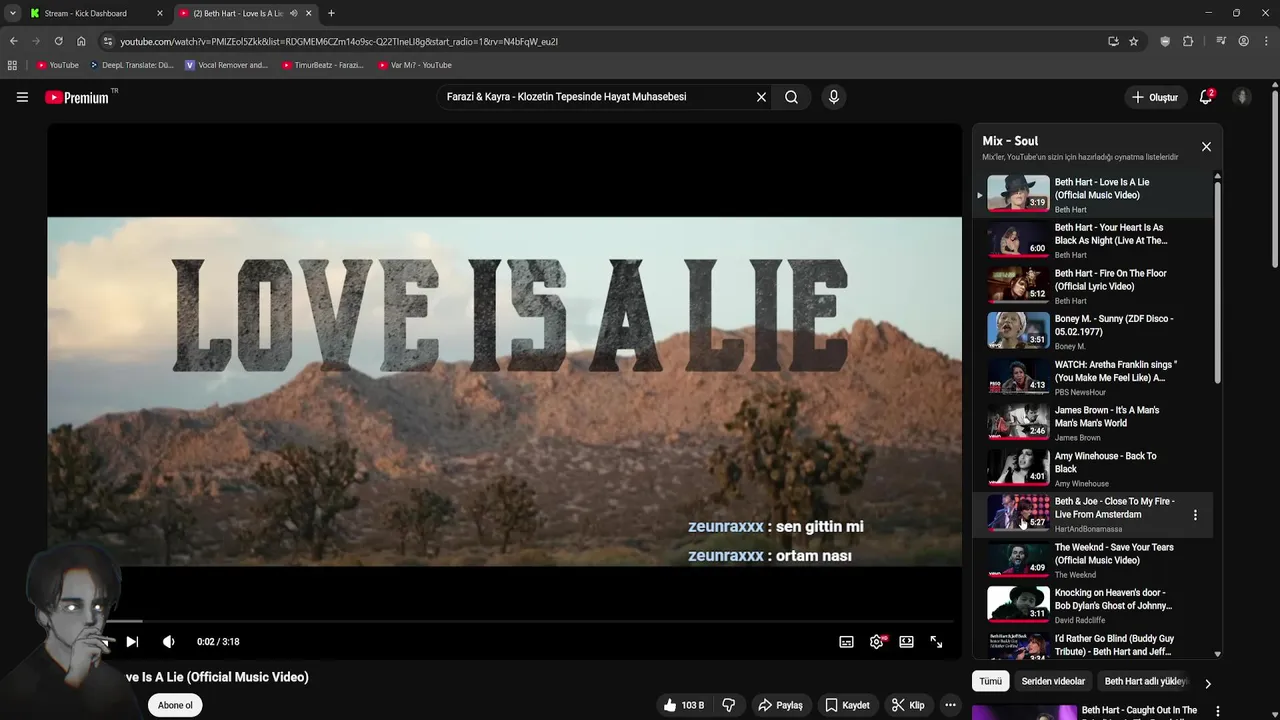This screenshot has width=1280, height=720.
Task: Open the apps grid in bookmarks bar
Action: pos(12,65)
